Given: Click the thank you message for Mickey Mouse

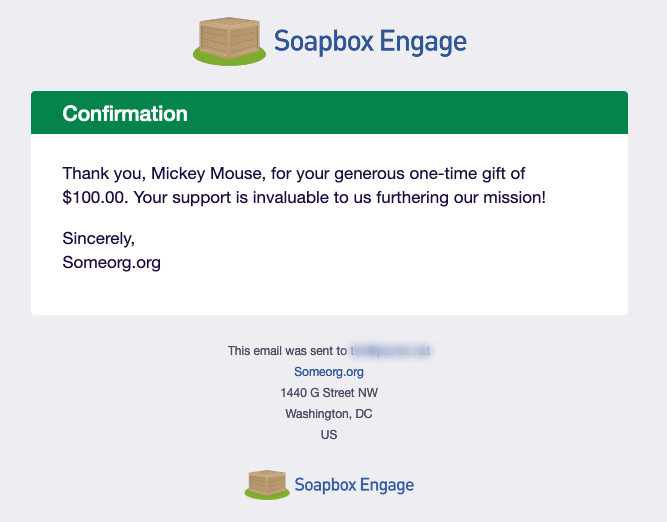Looking at the screenshot, I should (x=304, y=185).
